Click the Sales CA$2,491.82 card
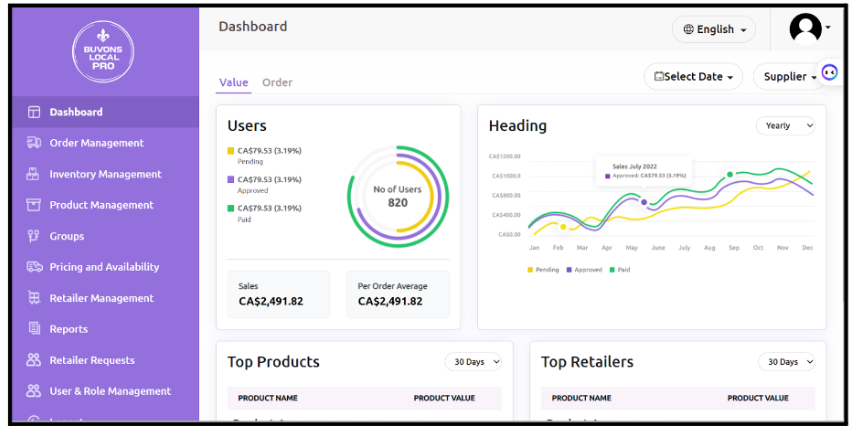The width and height of the screenshot is (853, 431). 279,294
